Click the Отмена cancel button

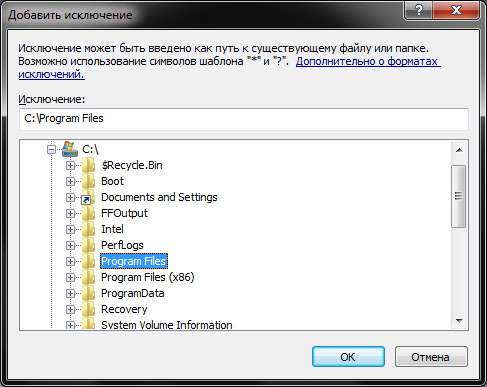tap(431, 357)
